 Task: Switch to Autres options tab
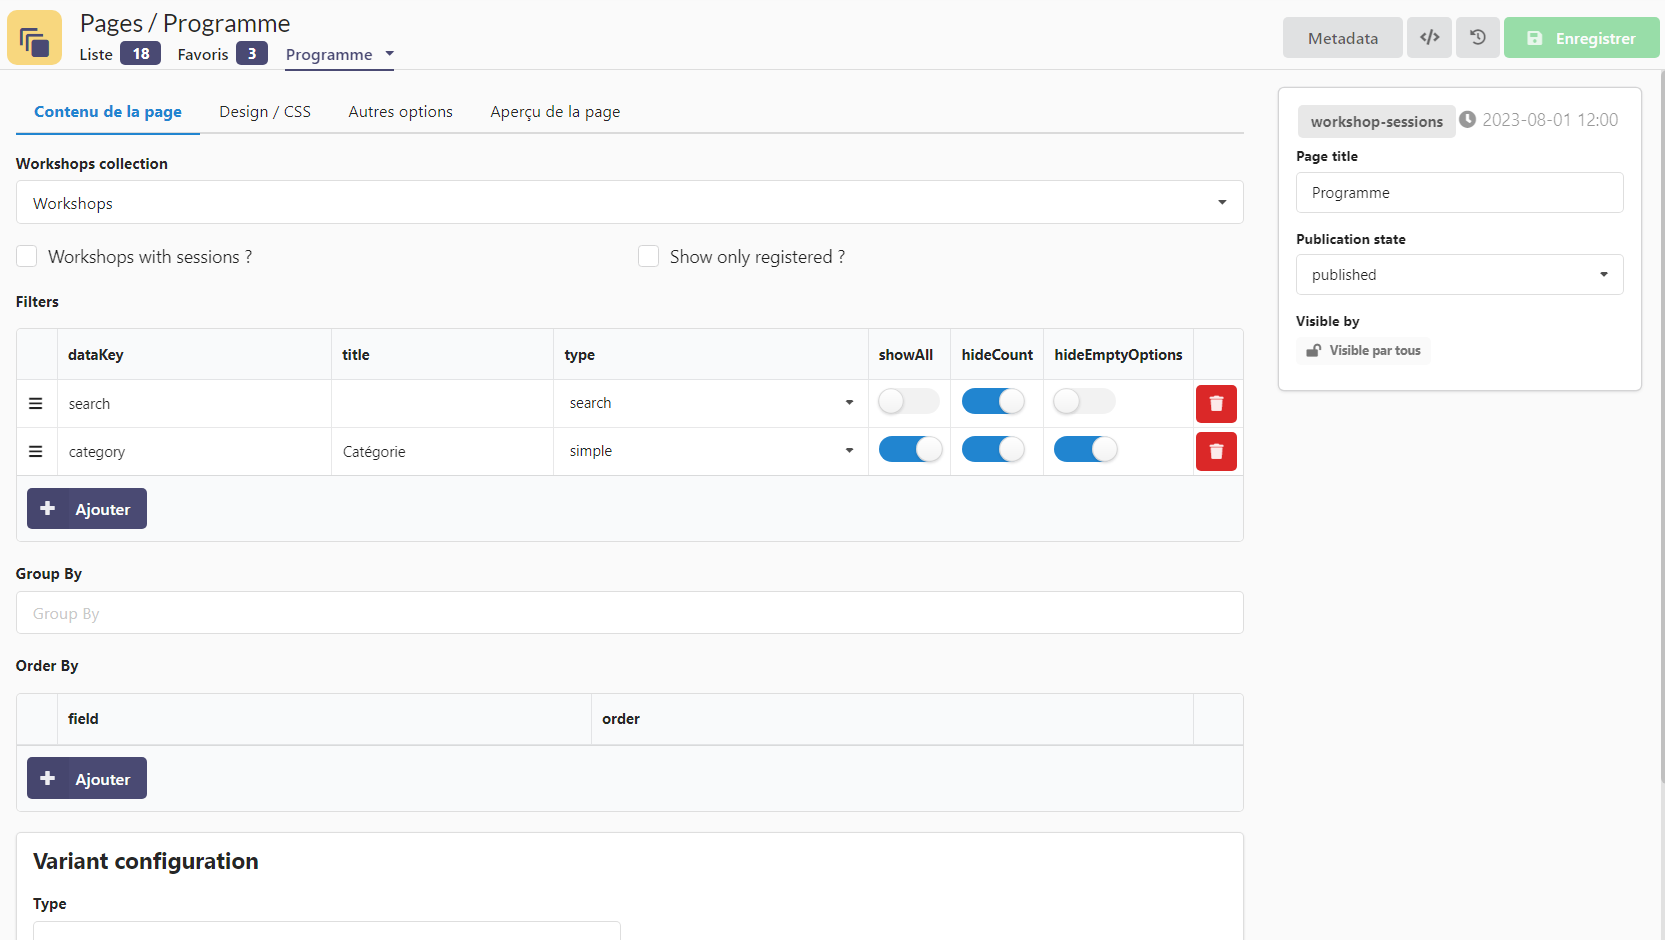[400, 112]
